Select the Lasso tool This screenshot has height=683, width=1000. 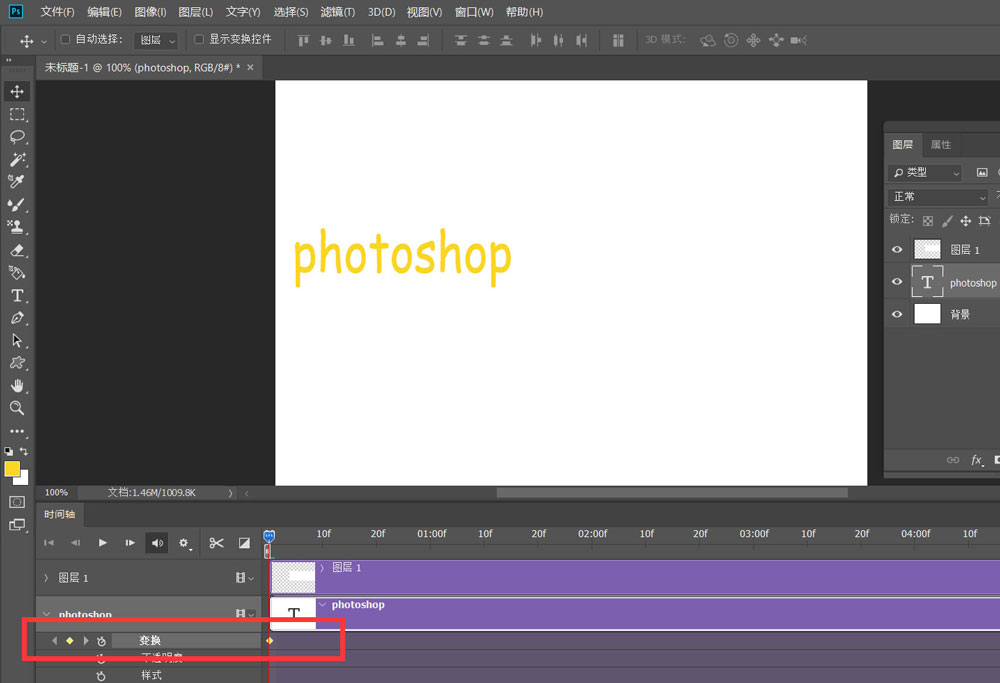[17, 137]
